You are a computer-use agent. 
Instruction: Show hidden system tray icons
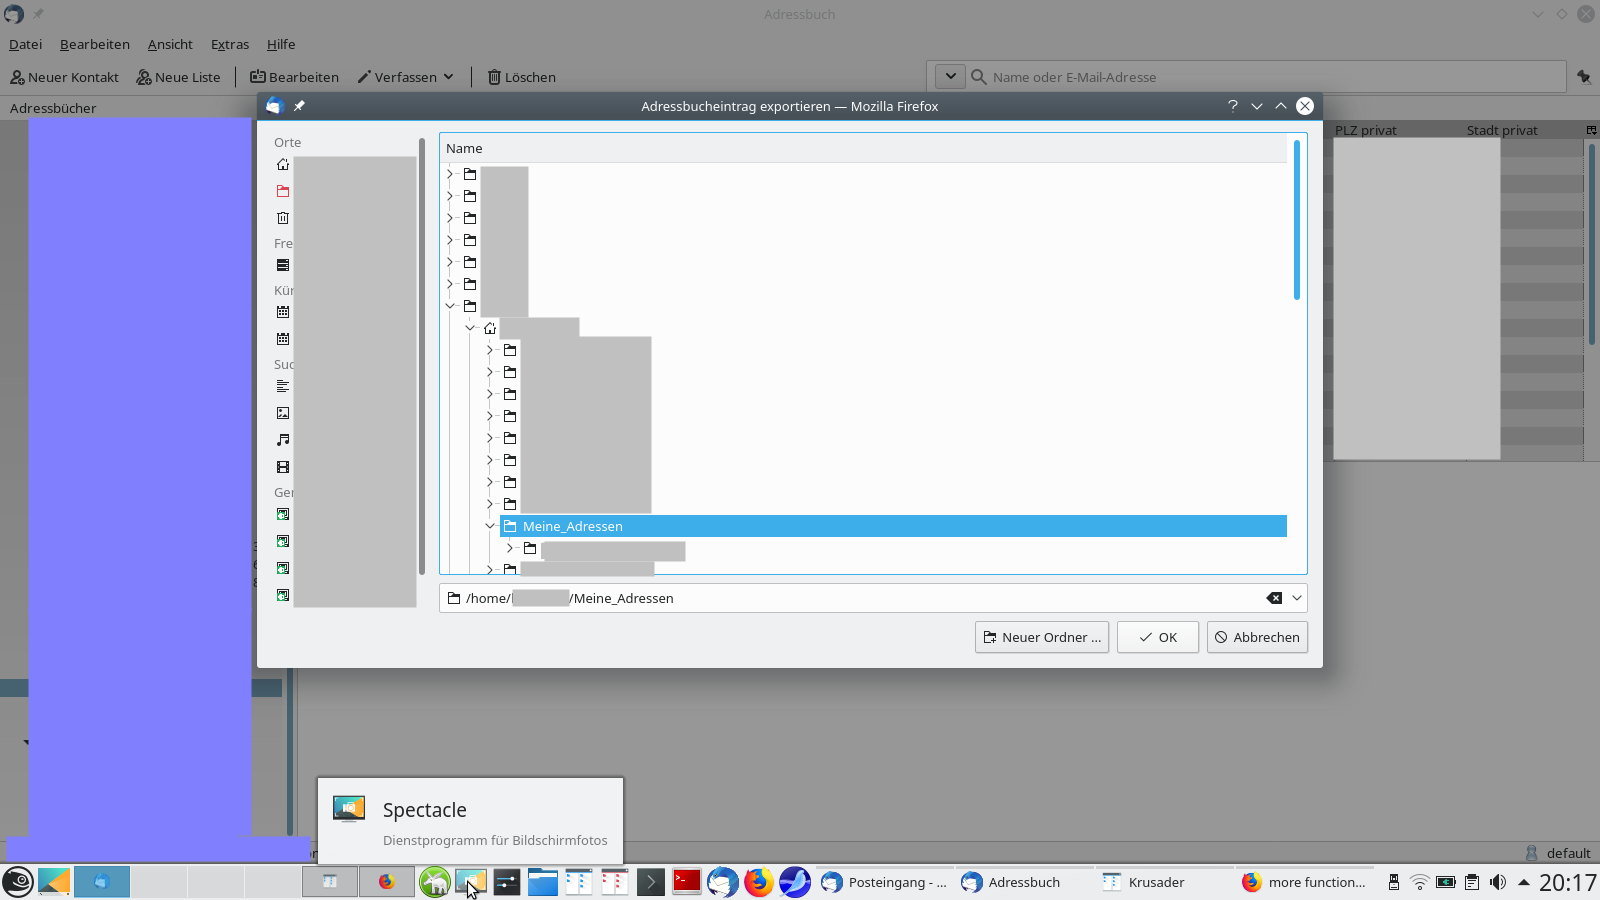pyautogui.click(x=1524, y=882)
